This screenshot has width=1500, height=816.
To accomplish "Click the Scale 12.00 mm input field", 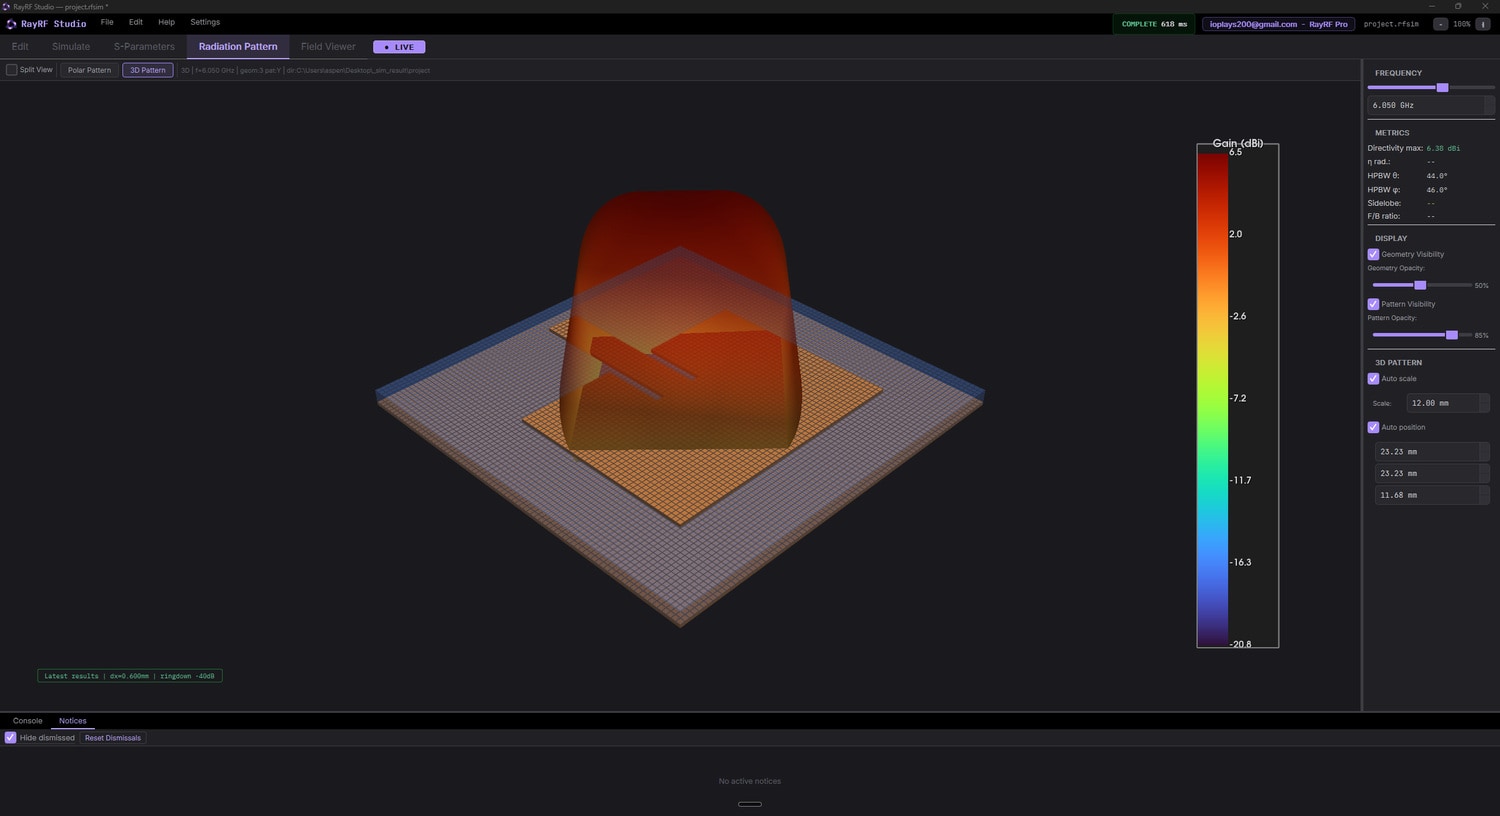I will 1447,403.
